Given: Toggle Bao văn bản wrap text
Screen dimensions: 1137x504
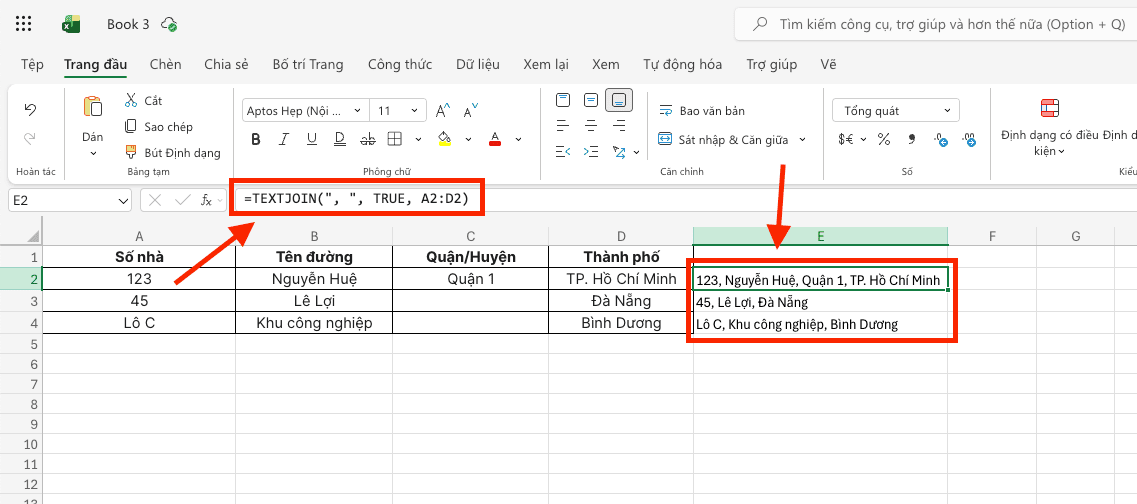Looking at the screenshot, I should [702, 111].
